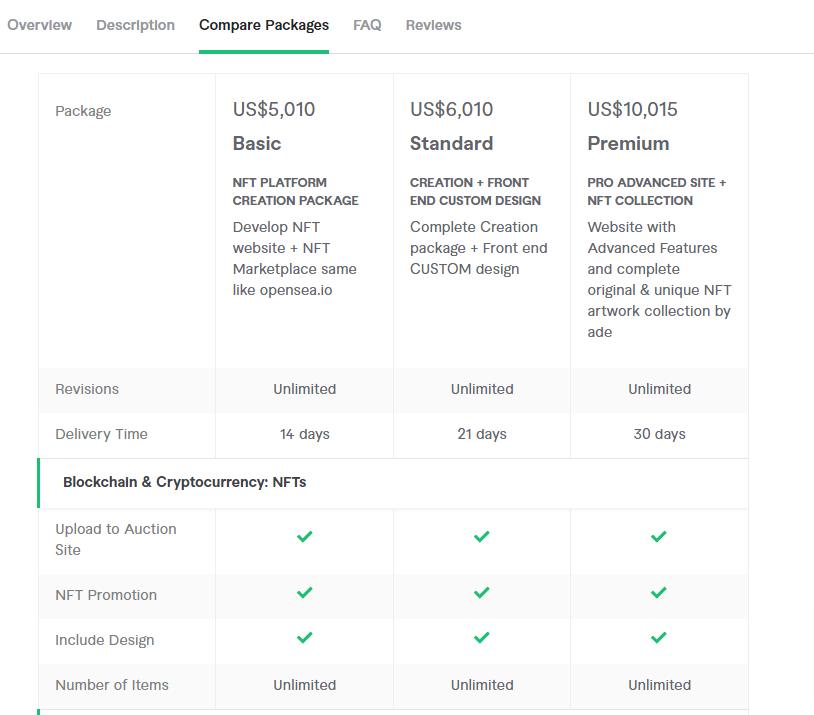The image size is (814, 715).
Task: Click Premium checkmark in NFT Promotion row
Action: 659,593
